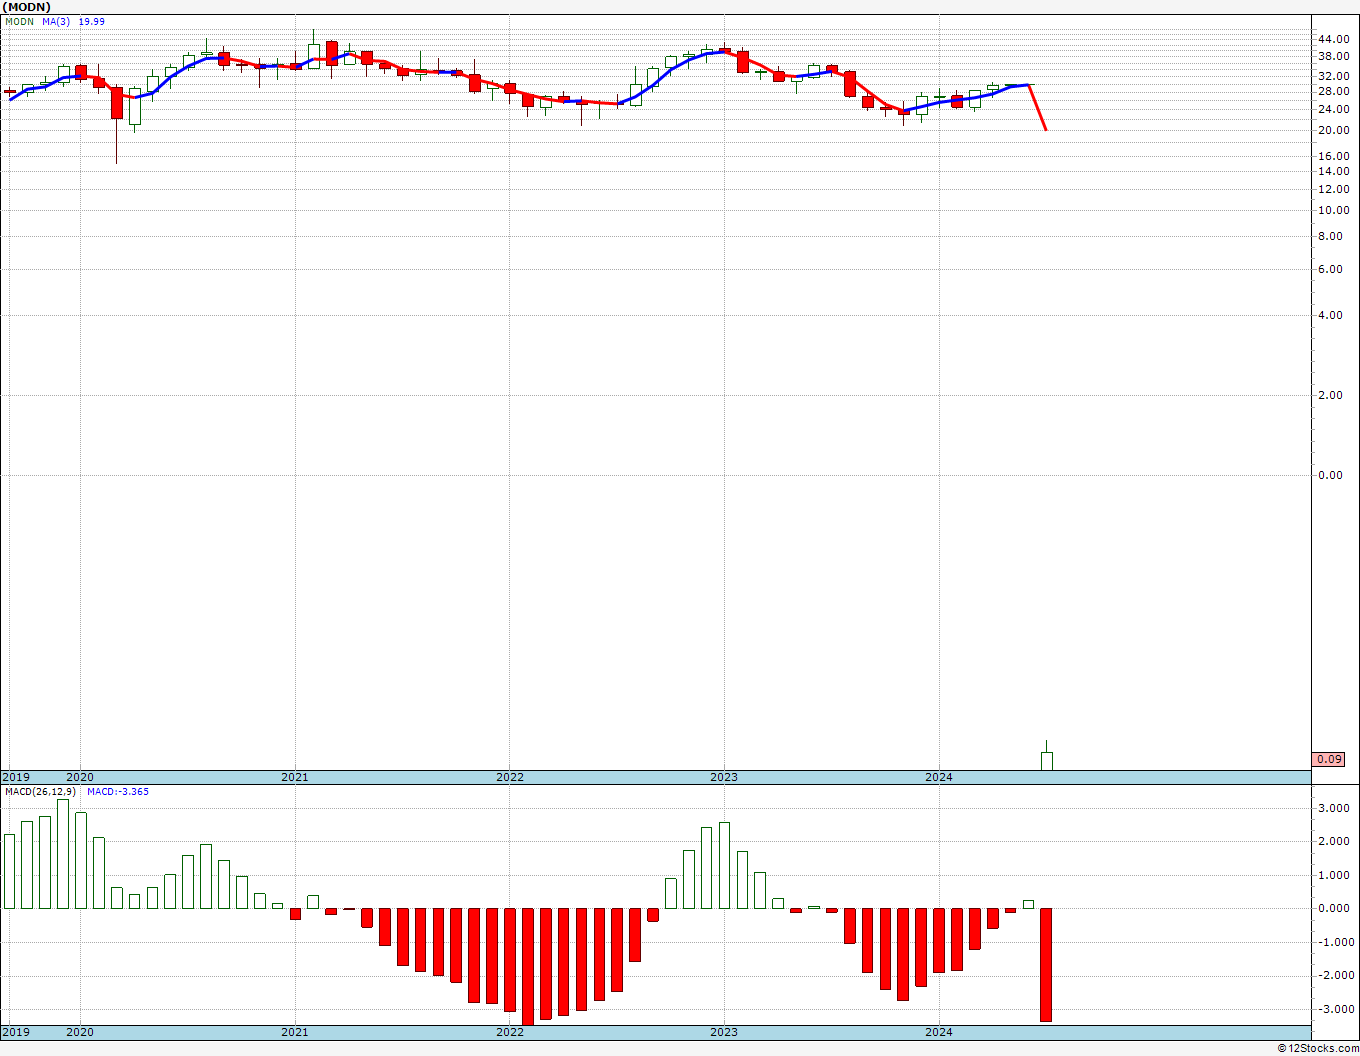Click 2024 on the MACD panel time axis
Viewport: 1360px width, 1056px height.
(939, 1032)
